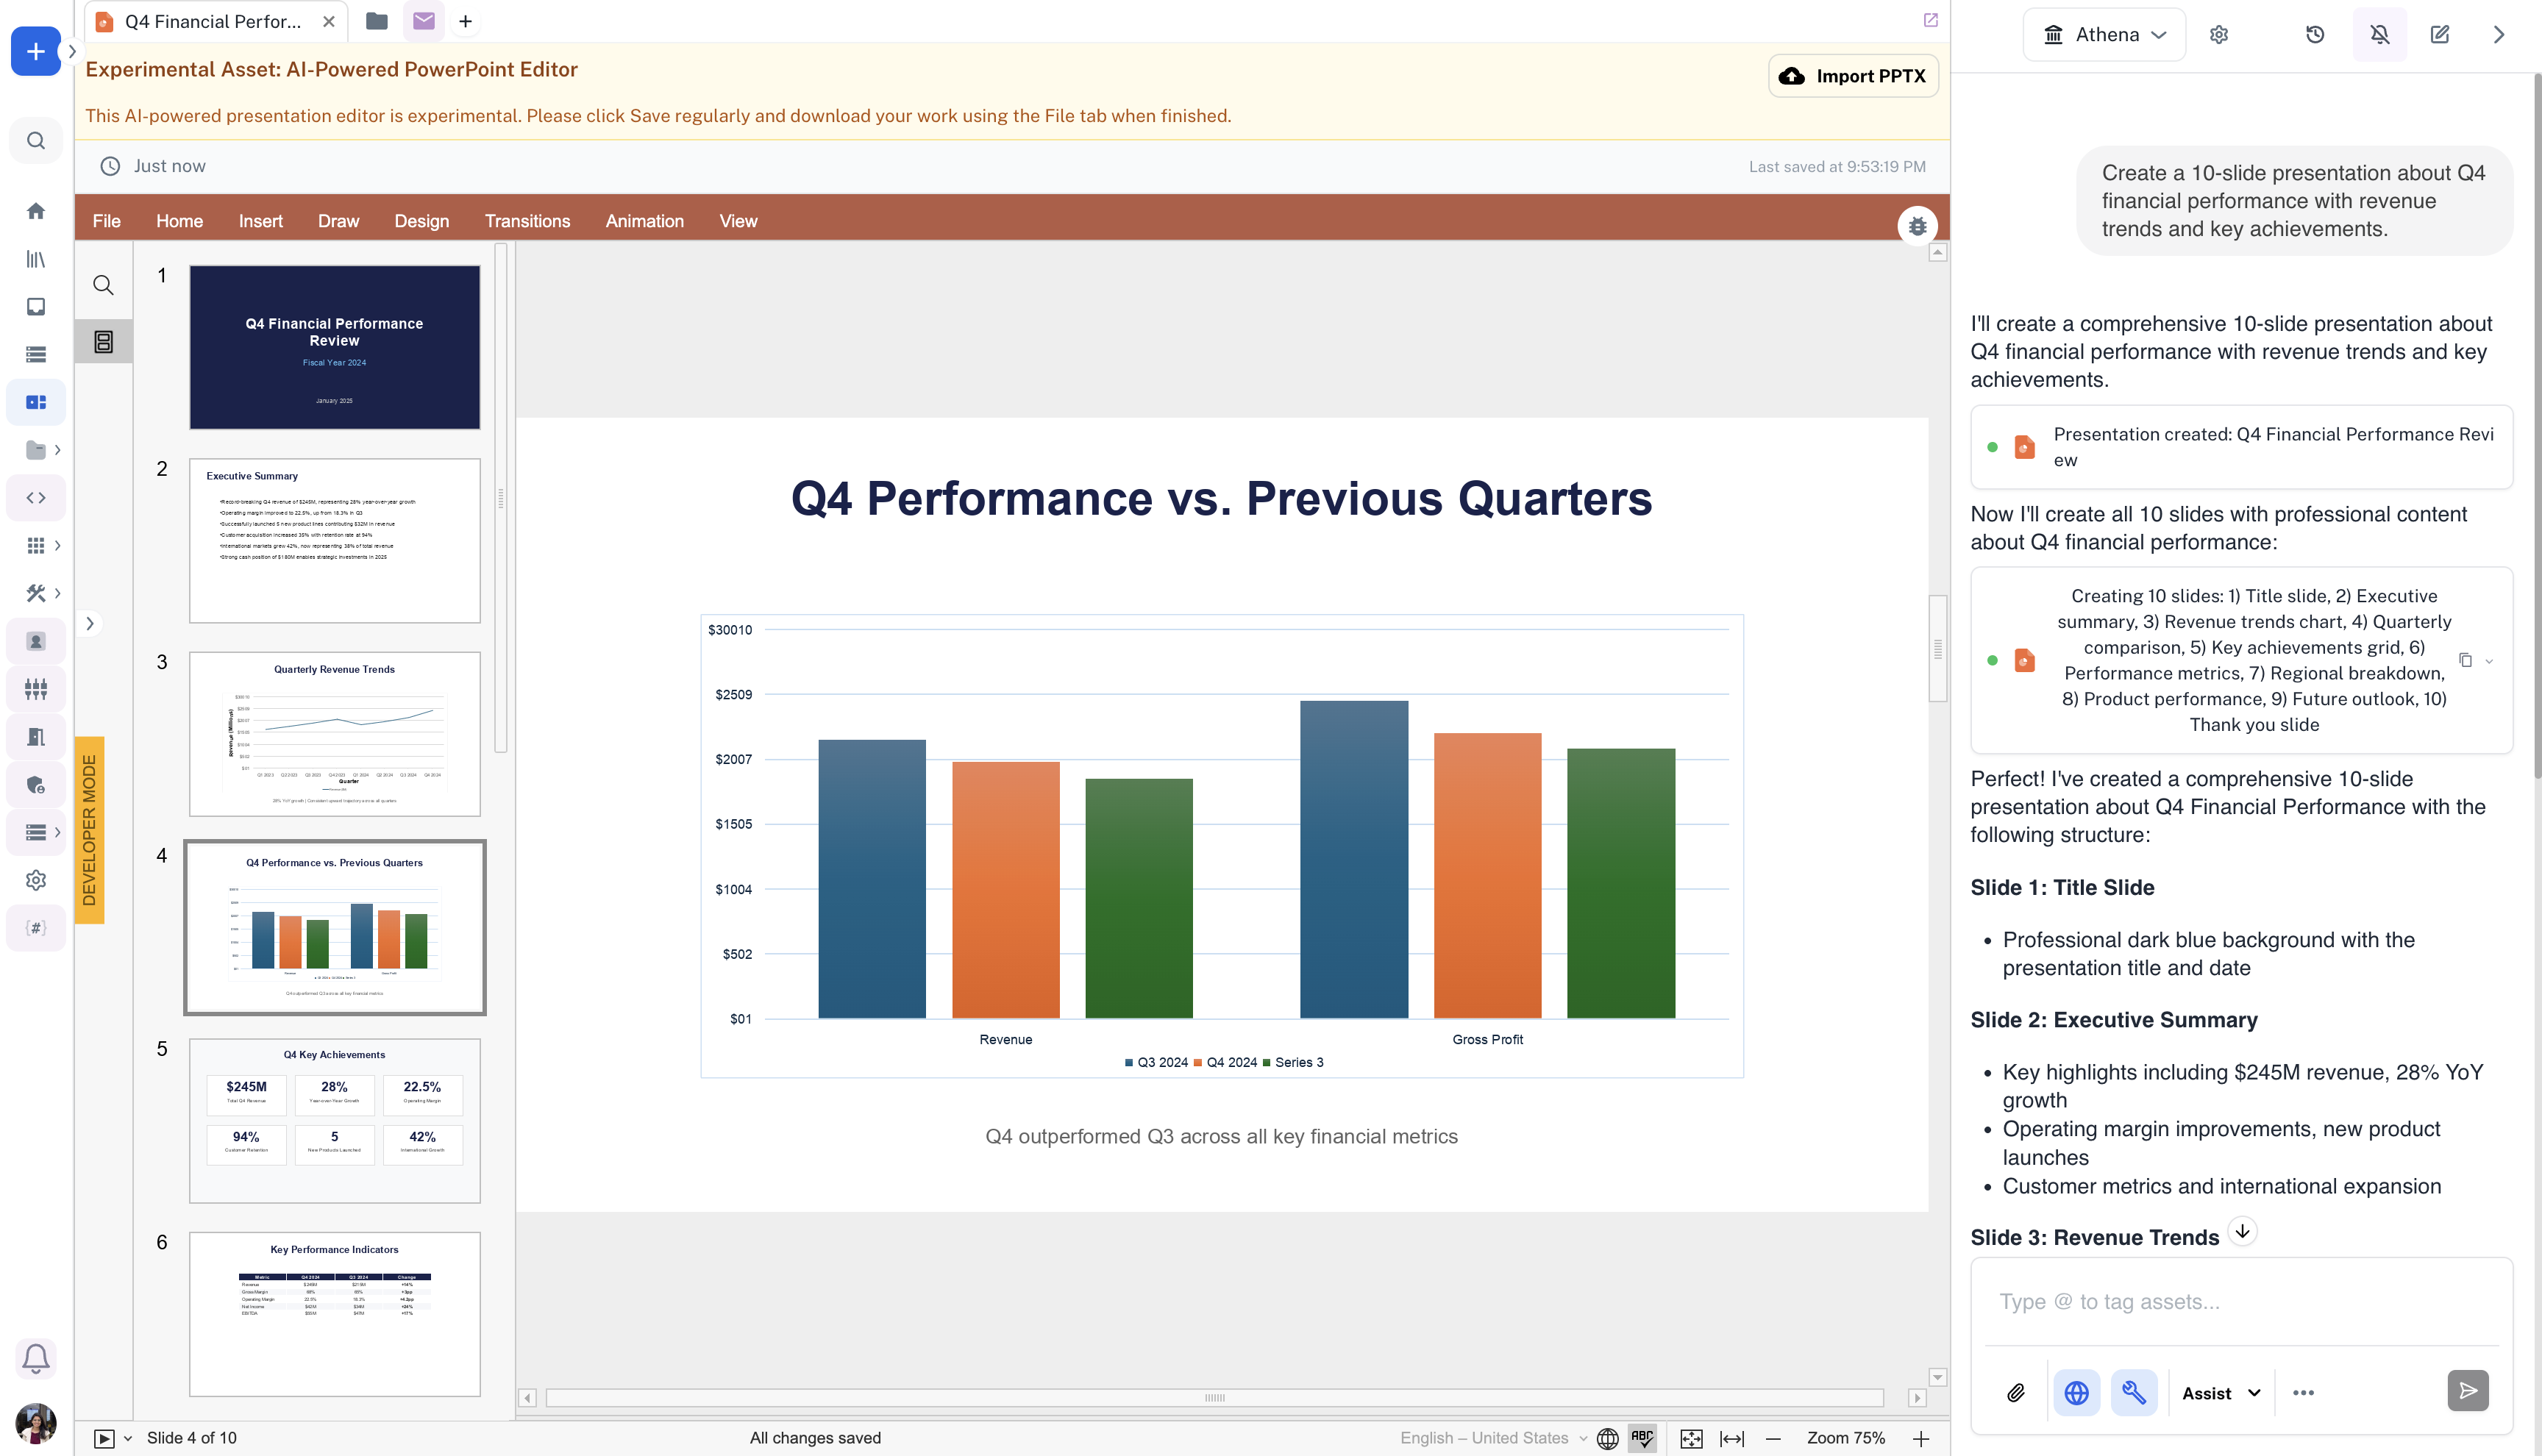This screenshot has width=2542, height=1456.
Task: Toggle the tools wrench in chat
Action: point(2134,1392)
